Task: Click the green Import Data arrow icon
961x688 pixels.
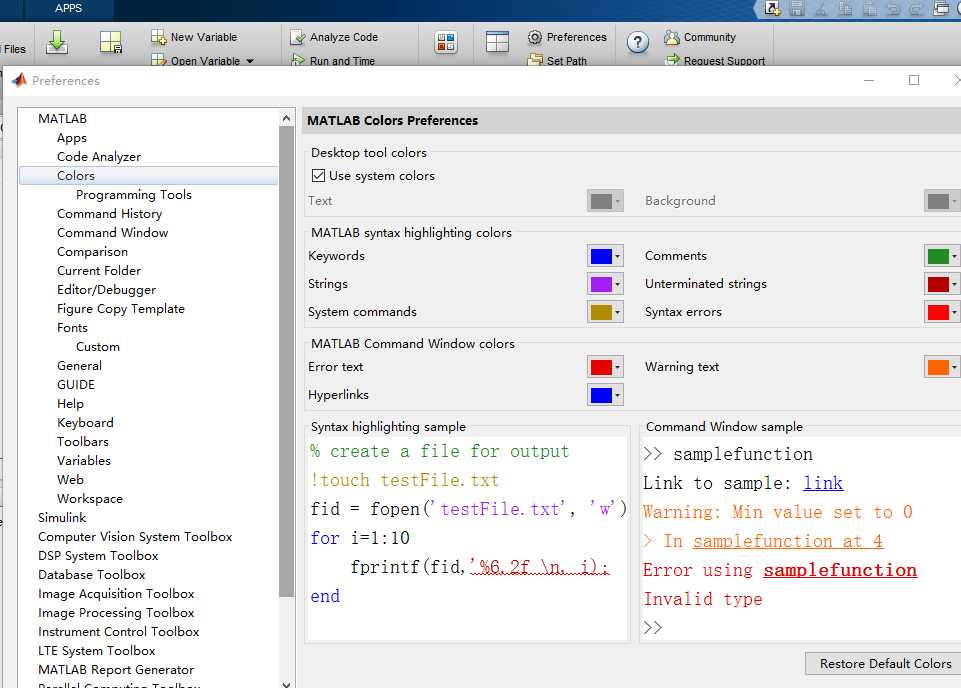Action: 57,42
